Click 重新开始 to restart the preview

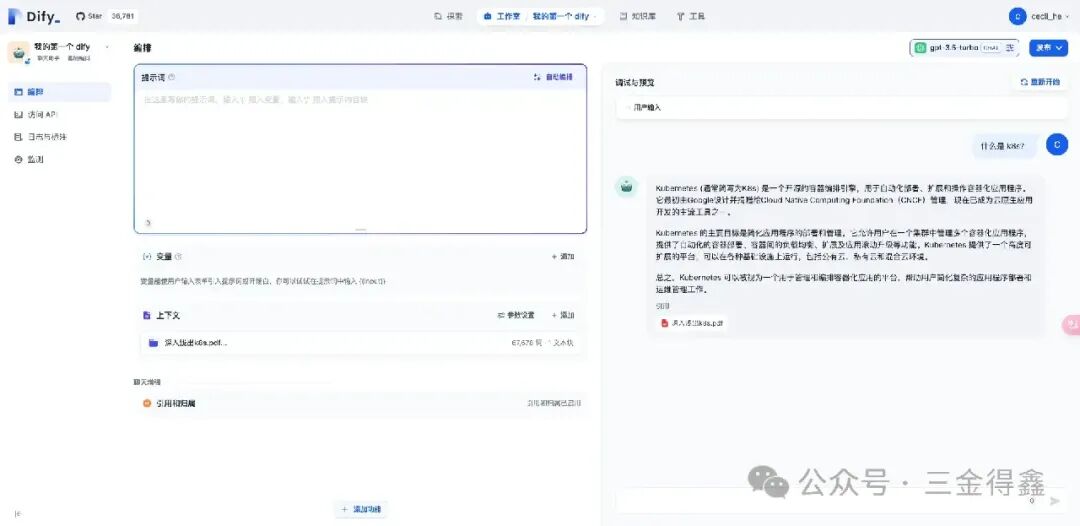1040,81
